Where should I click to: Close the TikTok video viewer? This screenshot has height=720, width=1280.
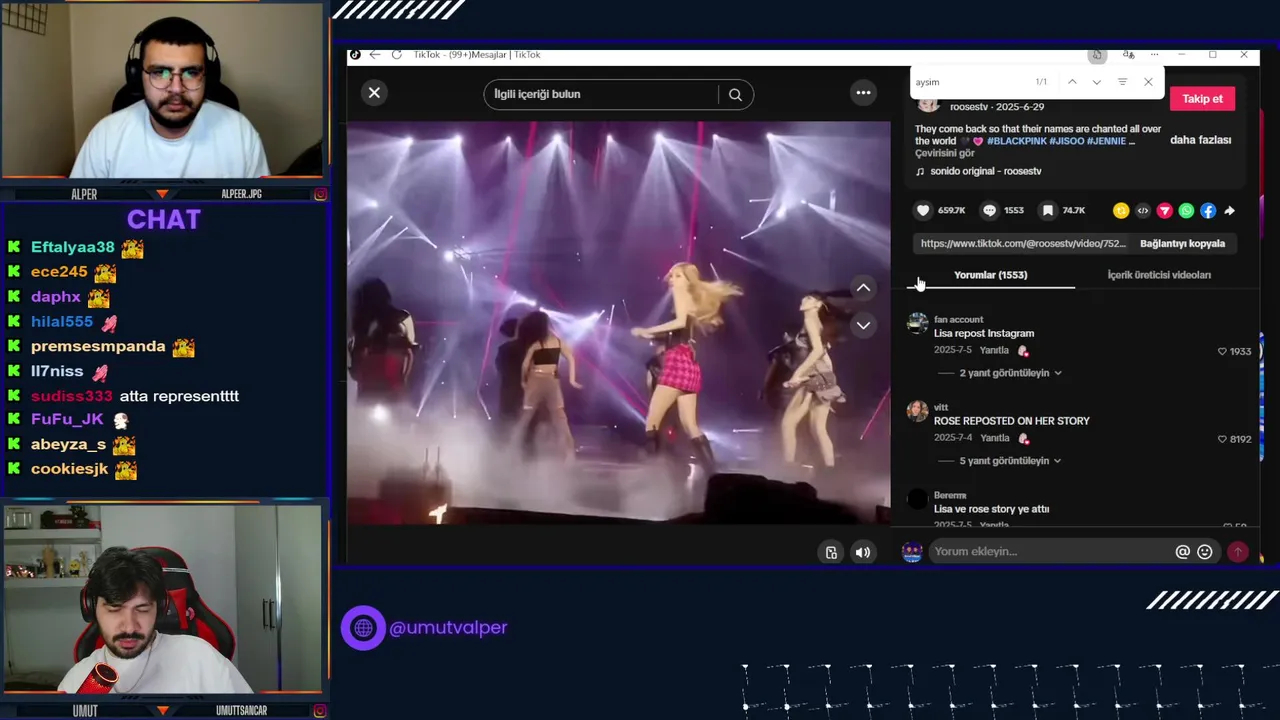click(x=374, y=93)
